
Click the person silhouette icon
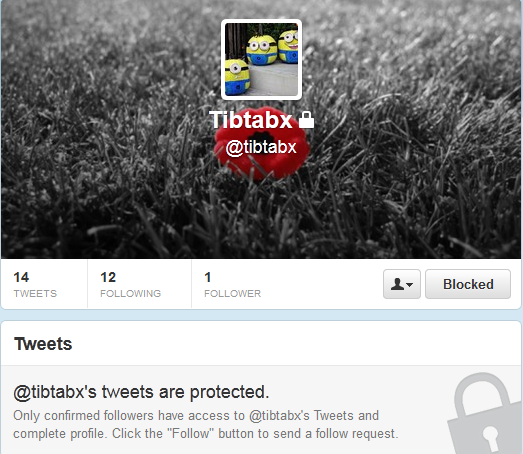click(397, 284)
